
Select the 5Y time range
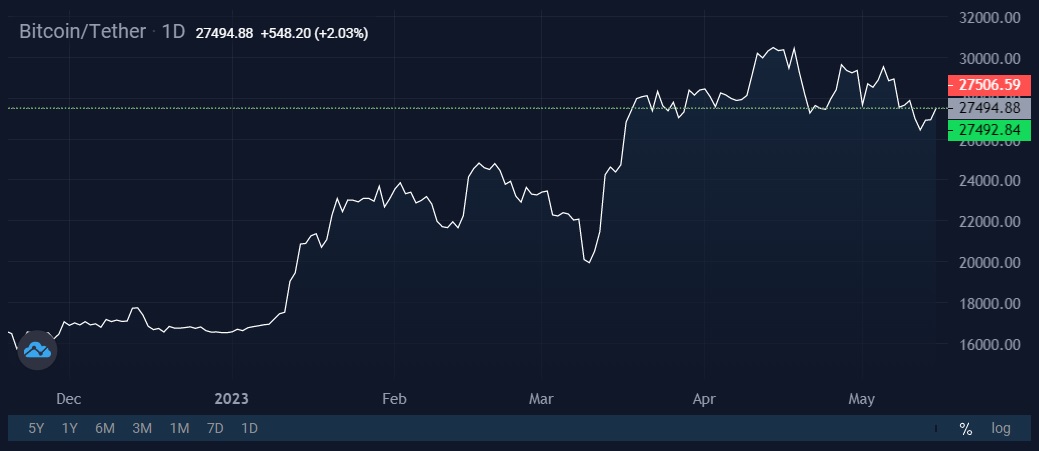point(36,428)
